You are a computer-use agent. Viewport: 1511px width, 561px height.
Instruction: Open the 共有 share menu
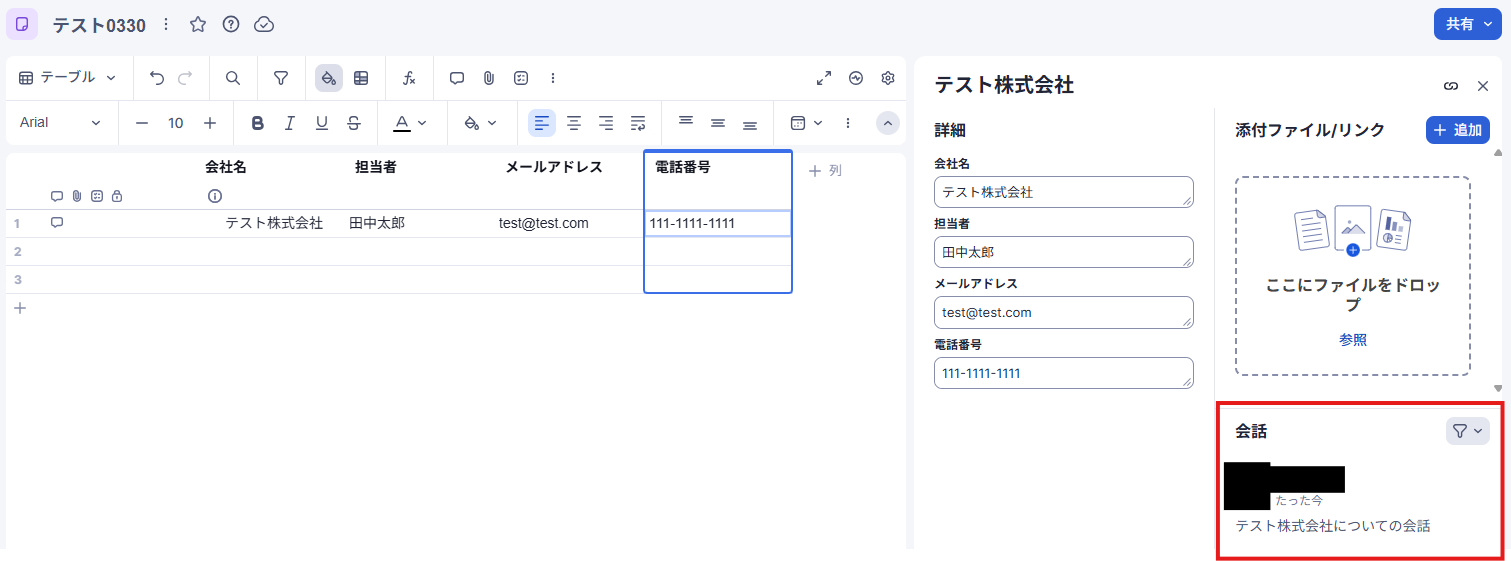coord(1467,24)
